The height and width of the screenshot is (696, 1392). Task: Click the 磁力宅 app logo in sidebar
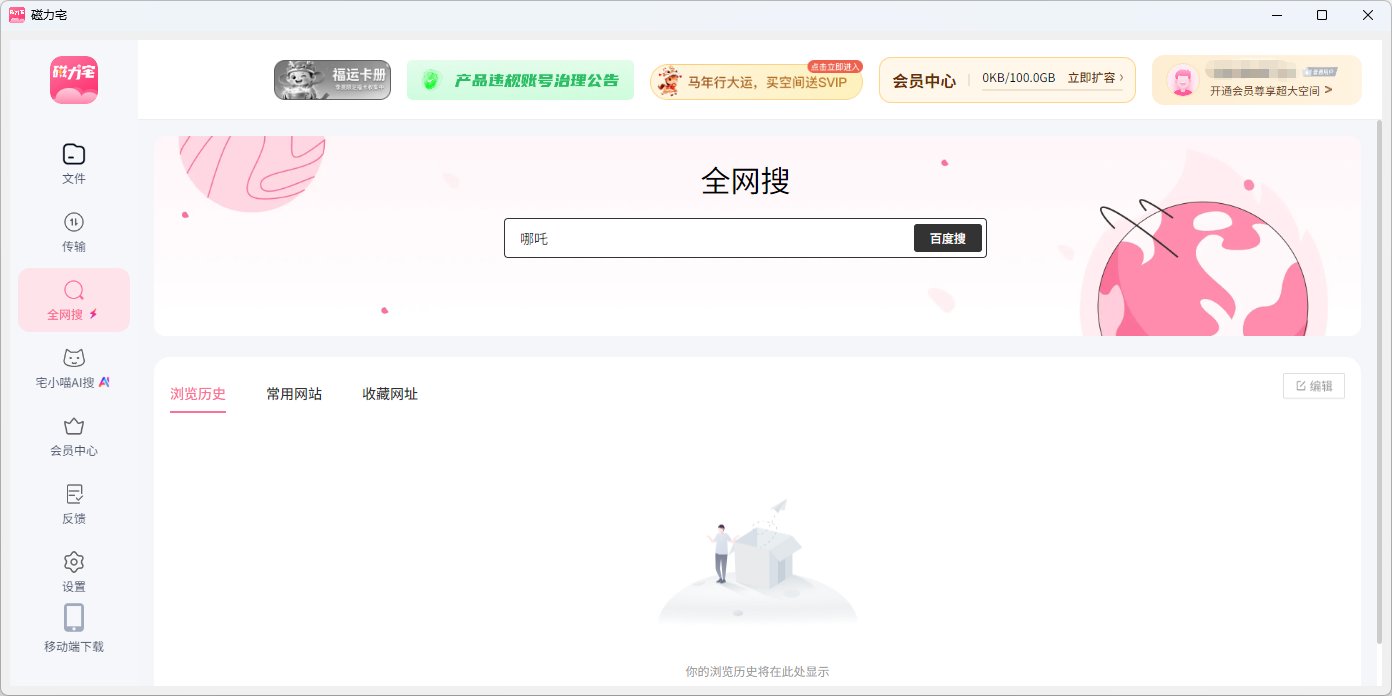click(74, 80)
